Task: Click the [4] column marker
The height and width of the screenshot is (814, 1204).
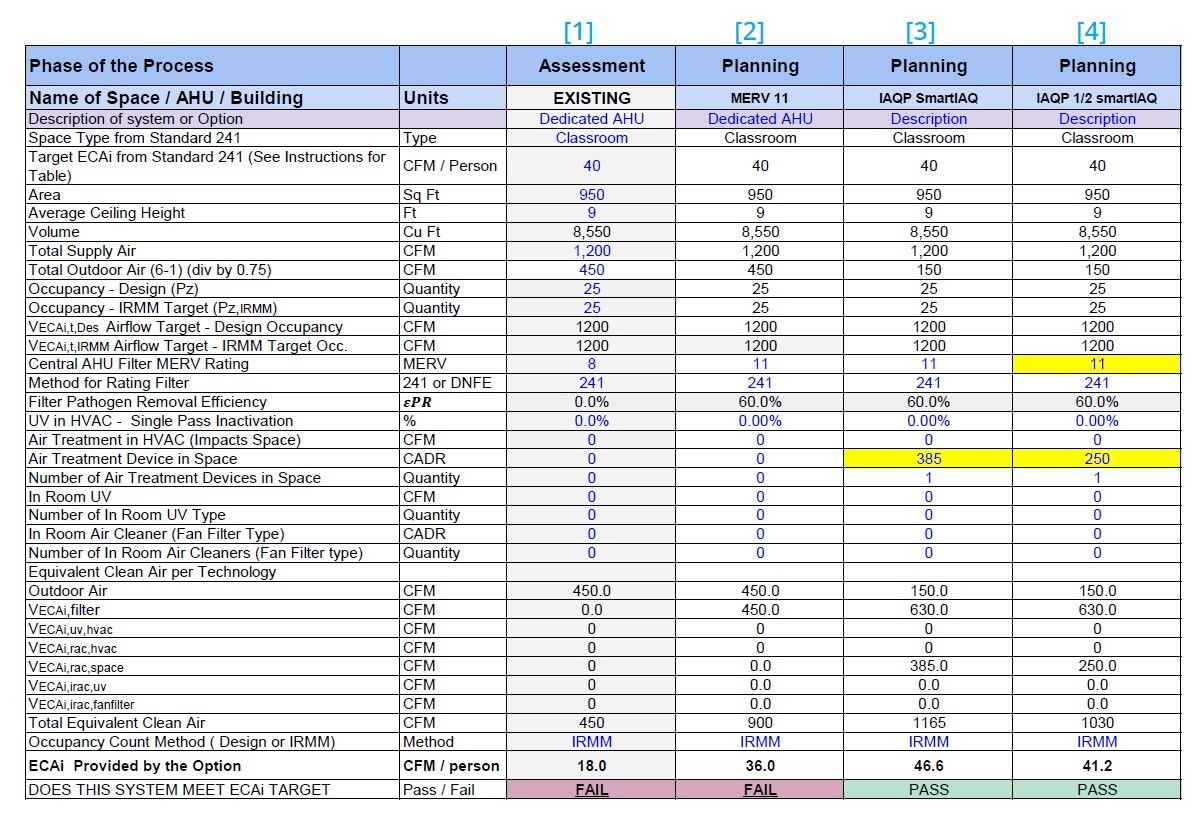Action: click(1091, 32)
